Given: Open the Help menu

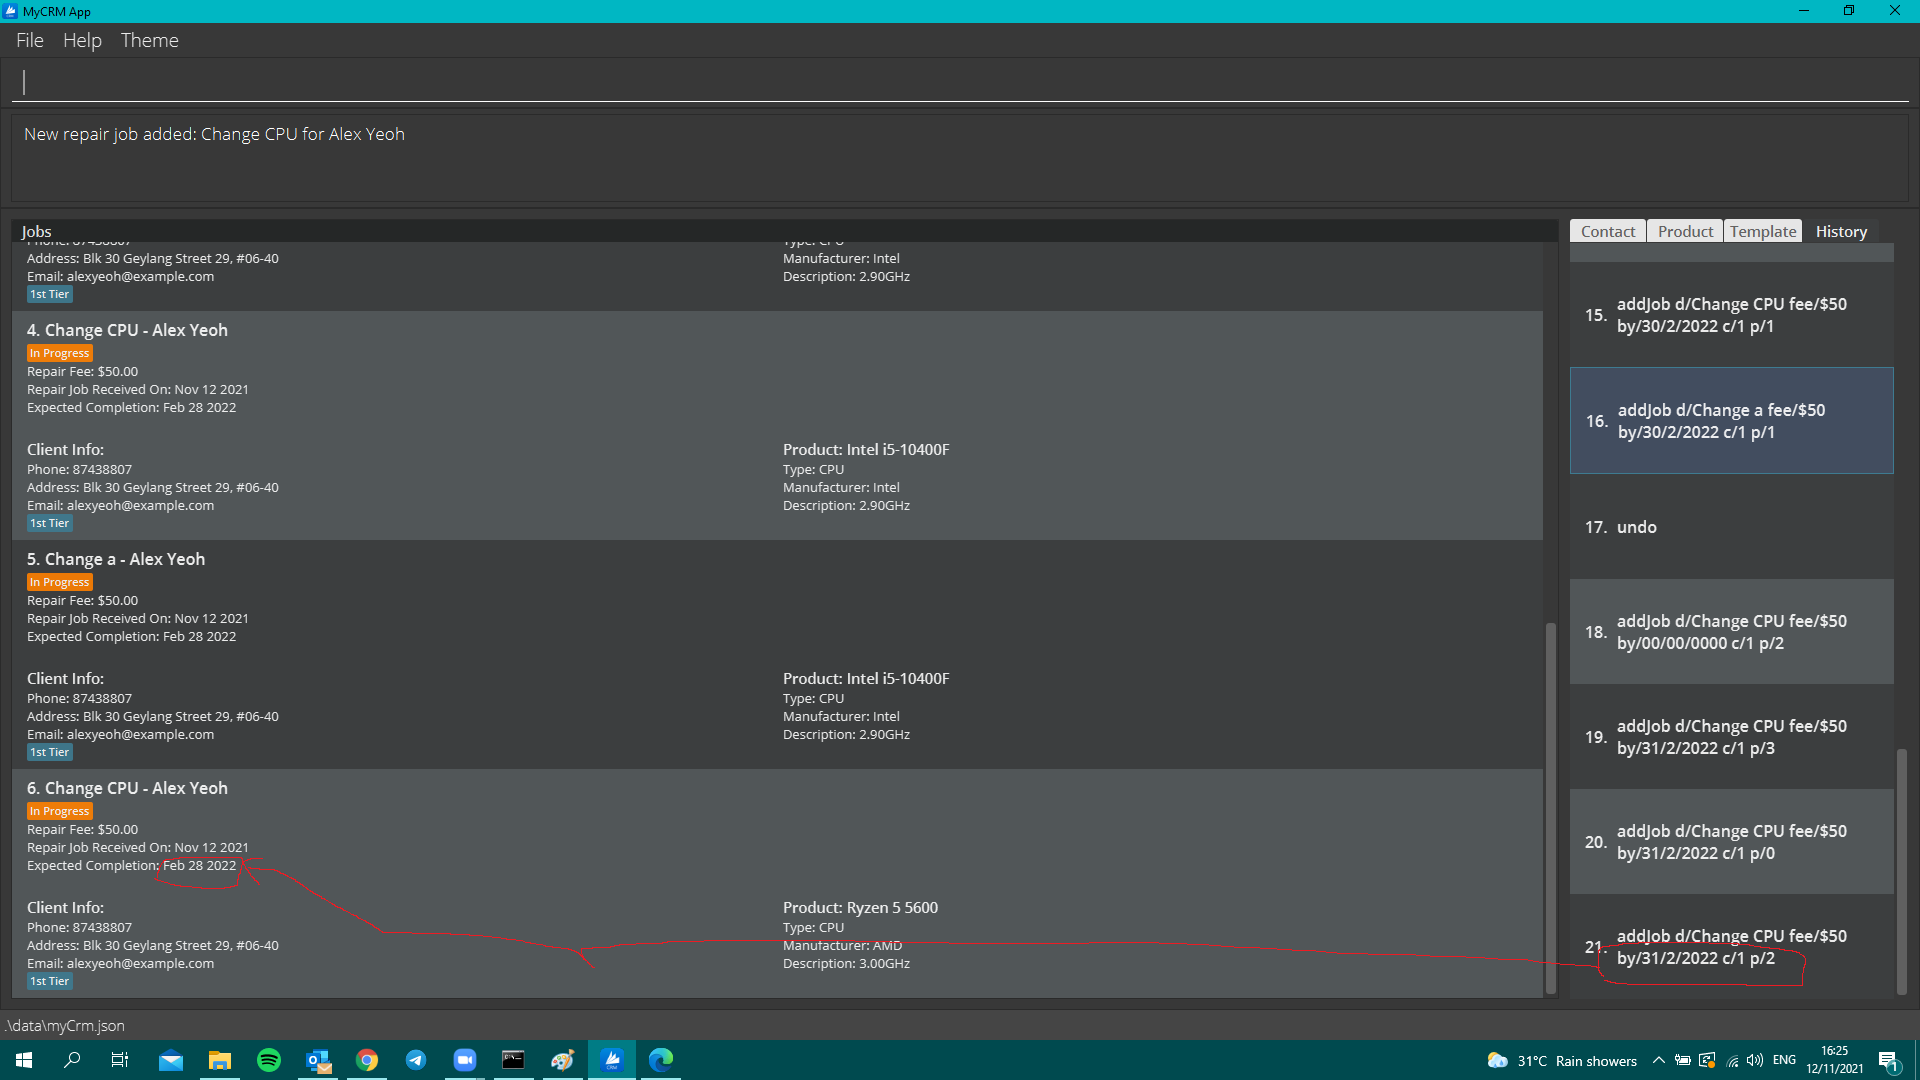Looking at the screenshot, I should point(82,40).
